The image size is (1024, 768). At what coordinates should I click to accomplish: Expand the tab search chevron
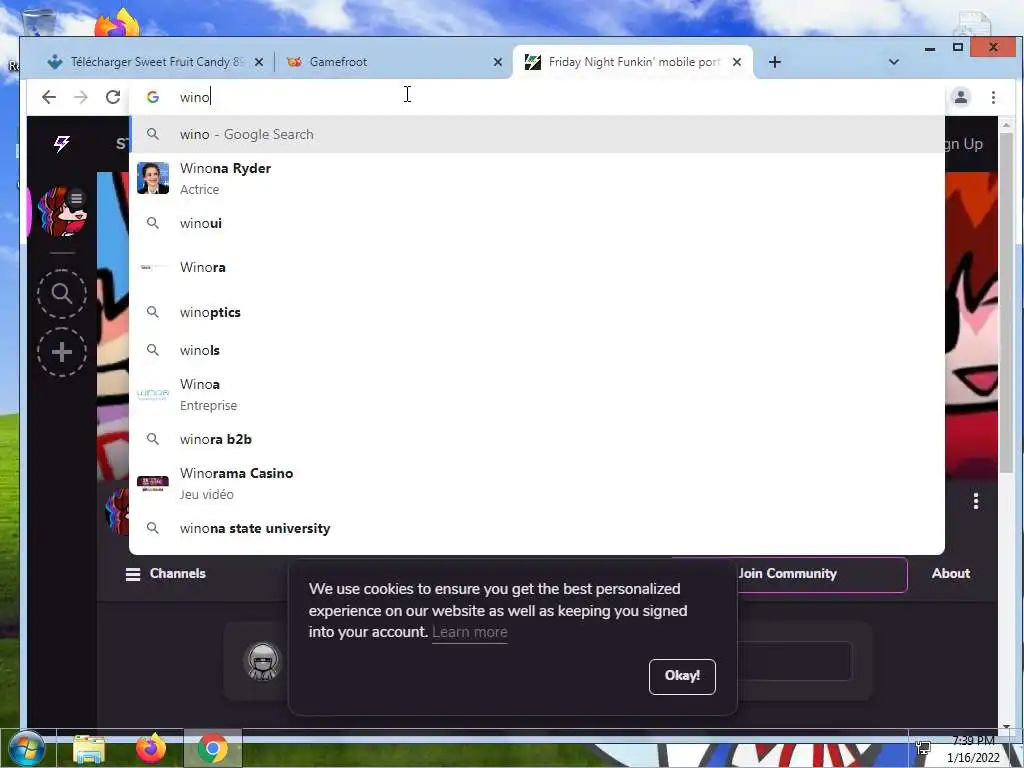893,62
